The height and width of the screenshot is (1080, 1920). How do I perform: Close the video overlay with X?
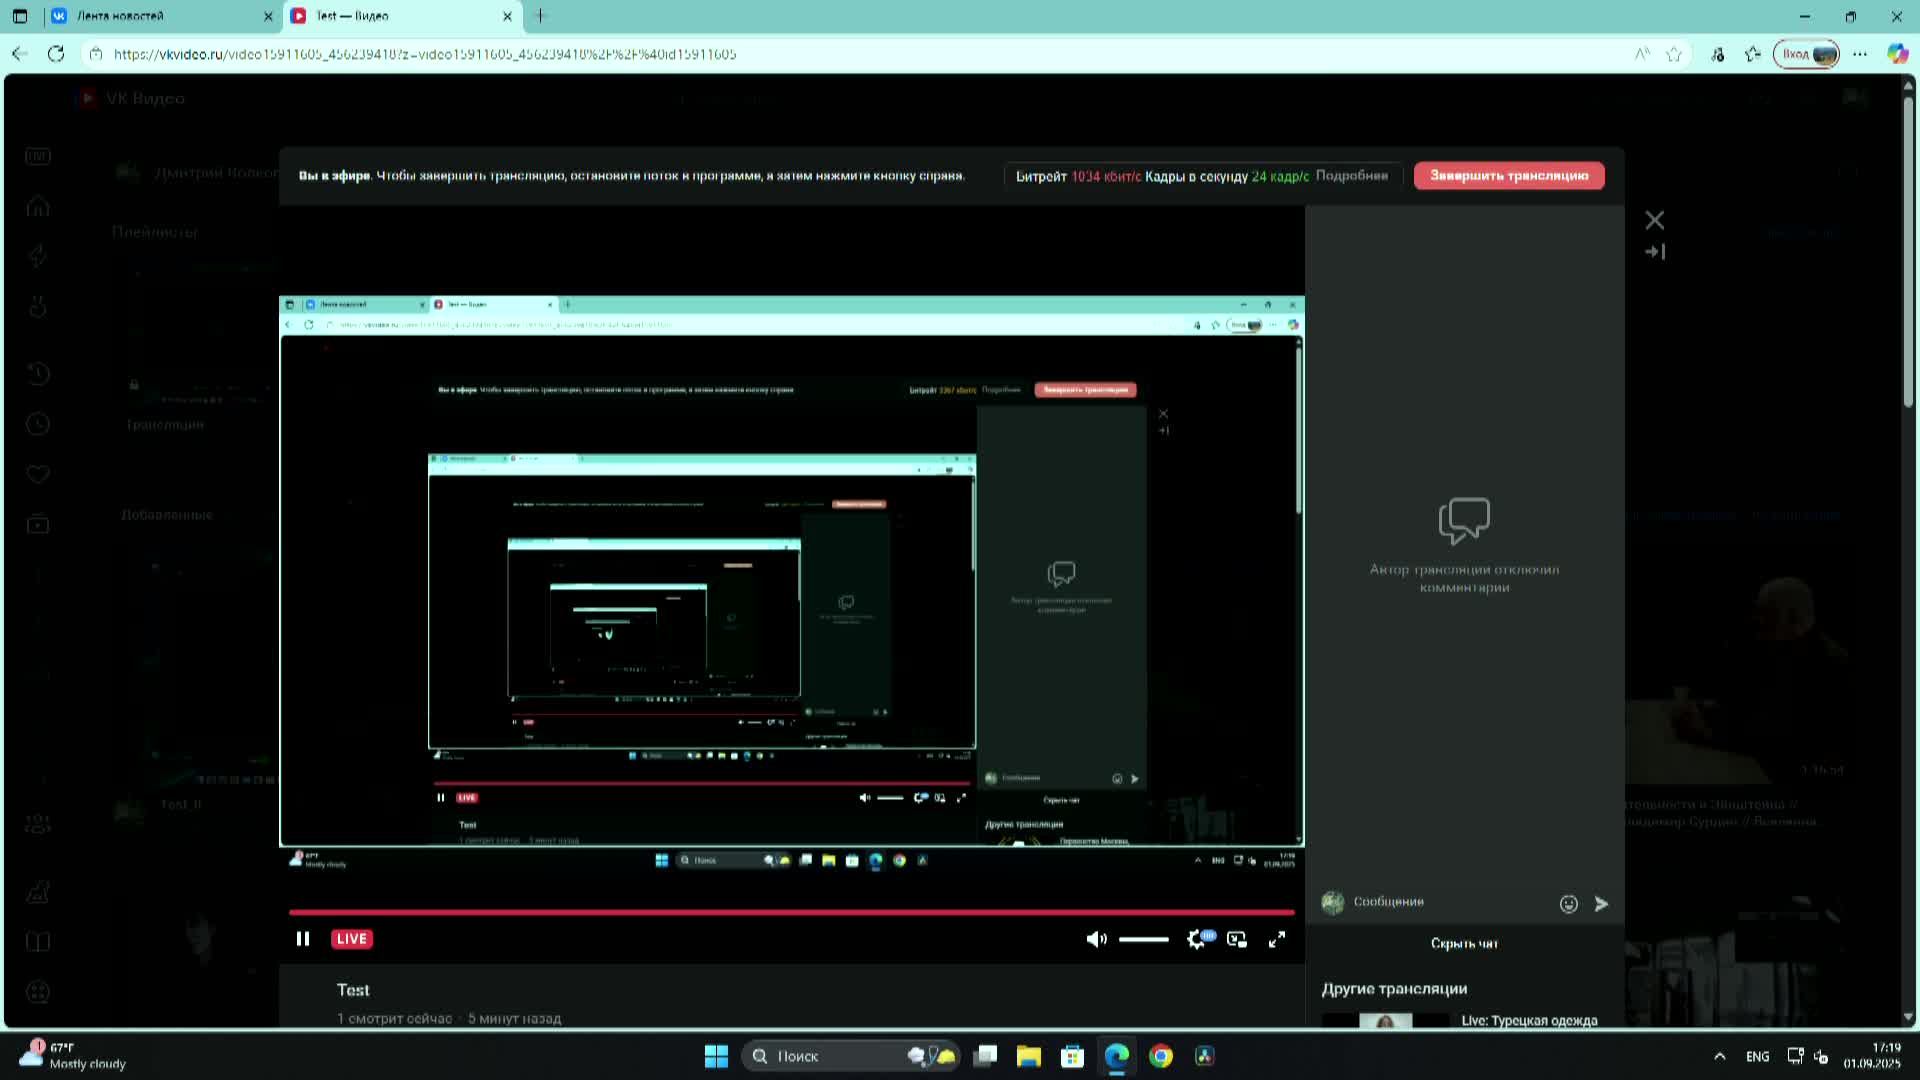[x=1655, y=220]
